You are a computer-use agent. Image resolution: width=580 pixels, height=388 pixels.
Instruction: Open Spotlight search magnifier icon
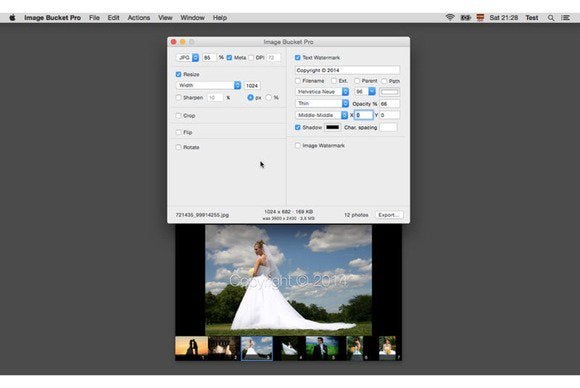tap(551, 18)
